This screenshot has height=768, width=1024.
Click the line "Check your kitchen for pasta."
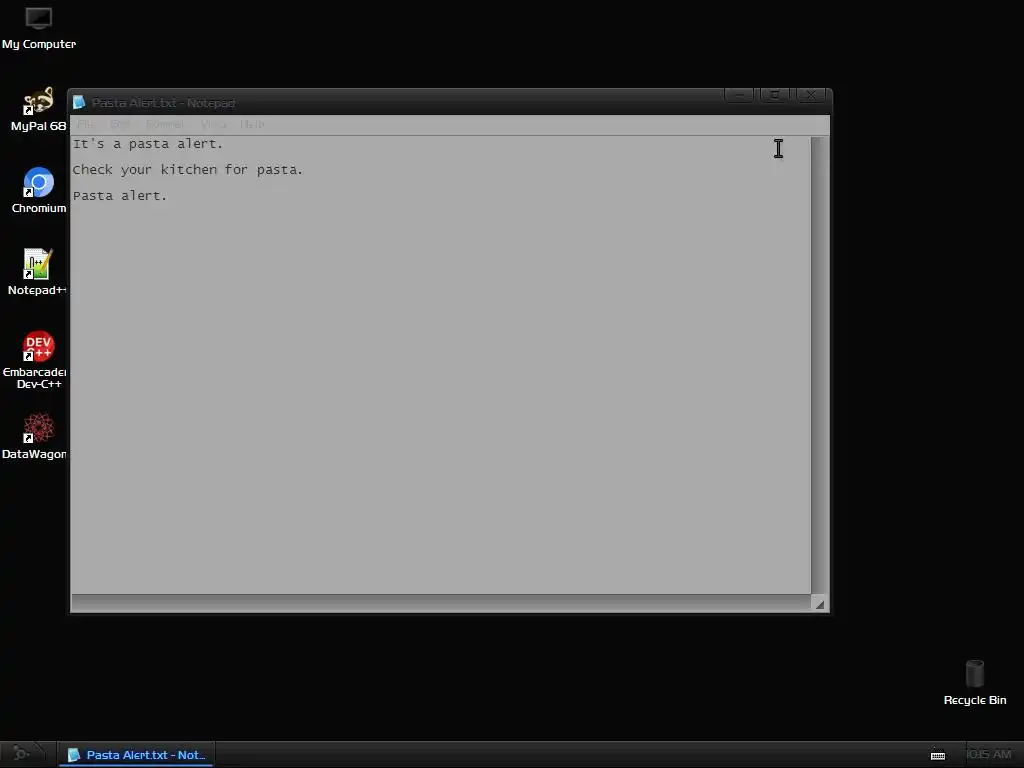(188, 170)
